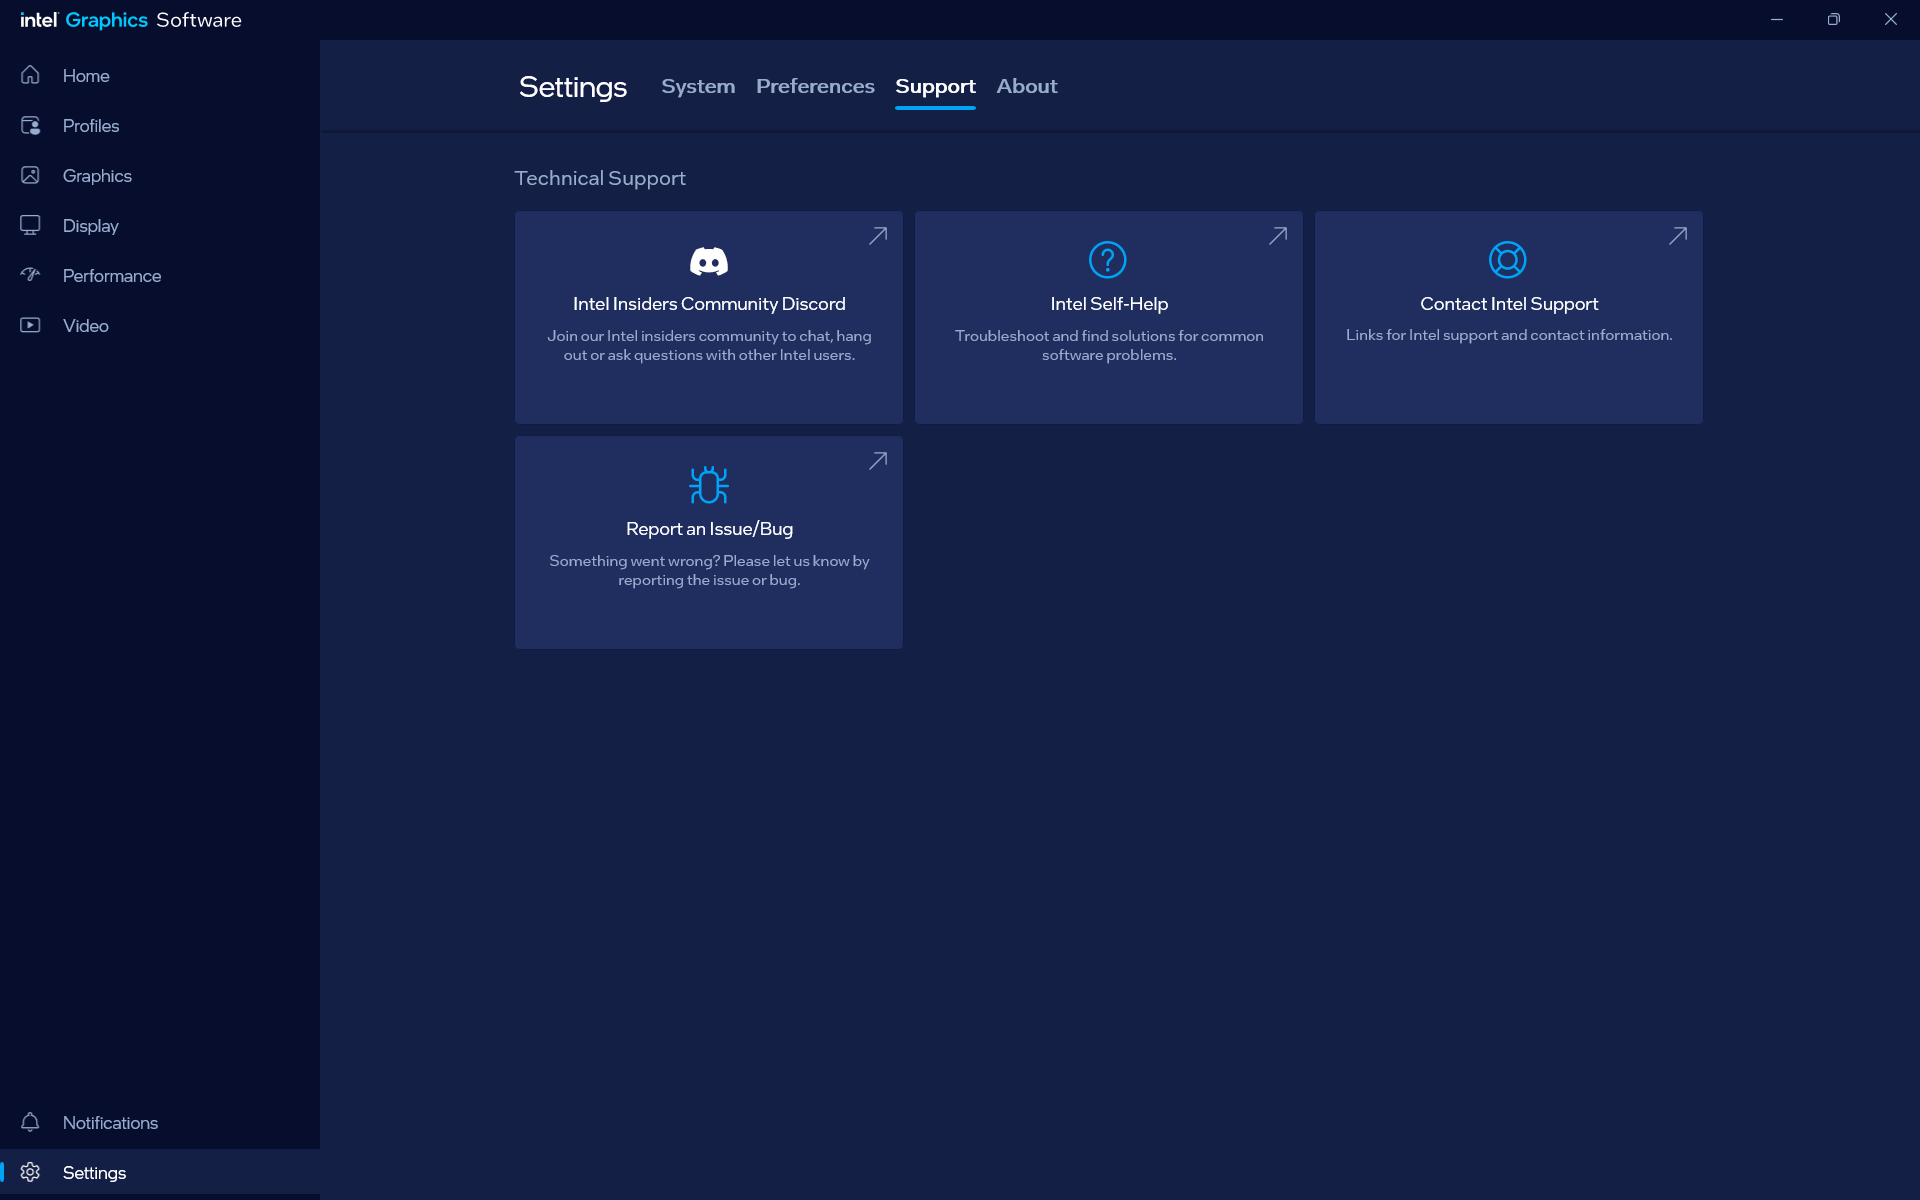Image resolution: width=1920 pixels, height=1200 pixels.
Task: Switch to the System tab
Action: click(x=698, y=86)
